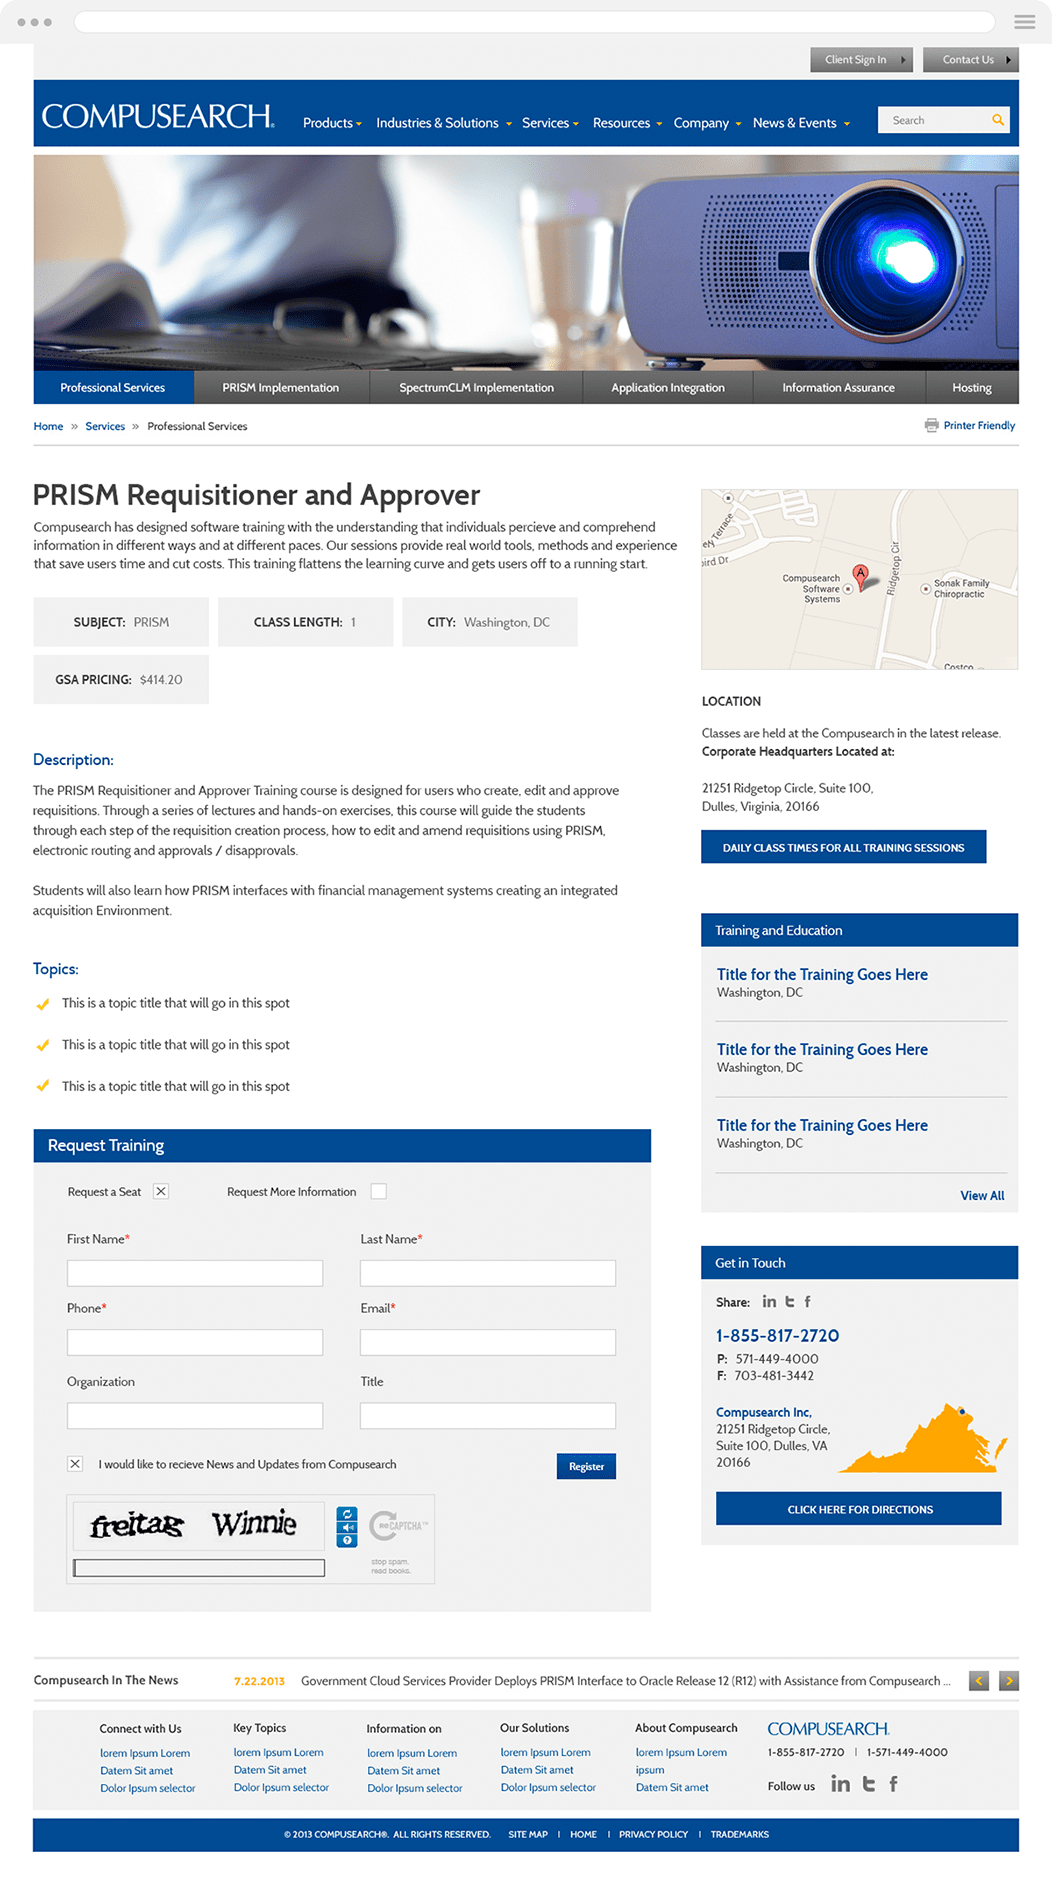Open Daily Class Times For All Training Sessions
Viewport: 1052px width, 1892px height.
point(844,847)
